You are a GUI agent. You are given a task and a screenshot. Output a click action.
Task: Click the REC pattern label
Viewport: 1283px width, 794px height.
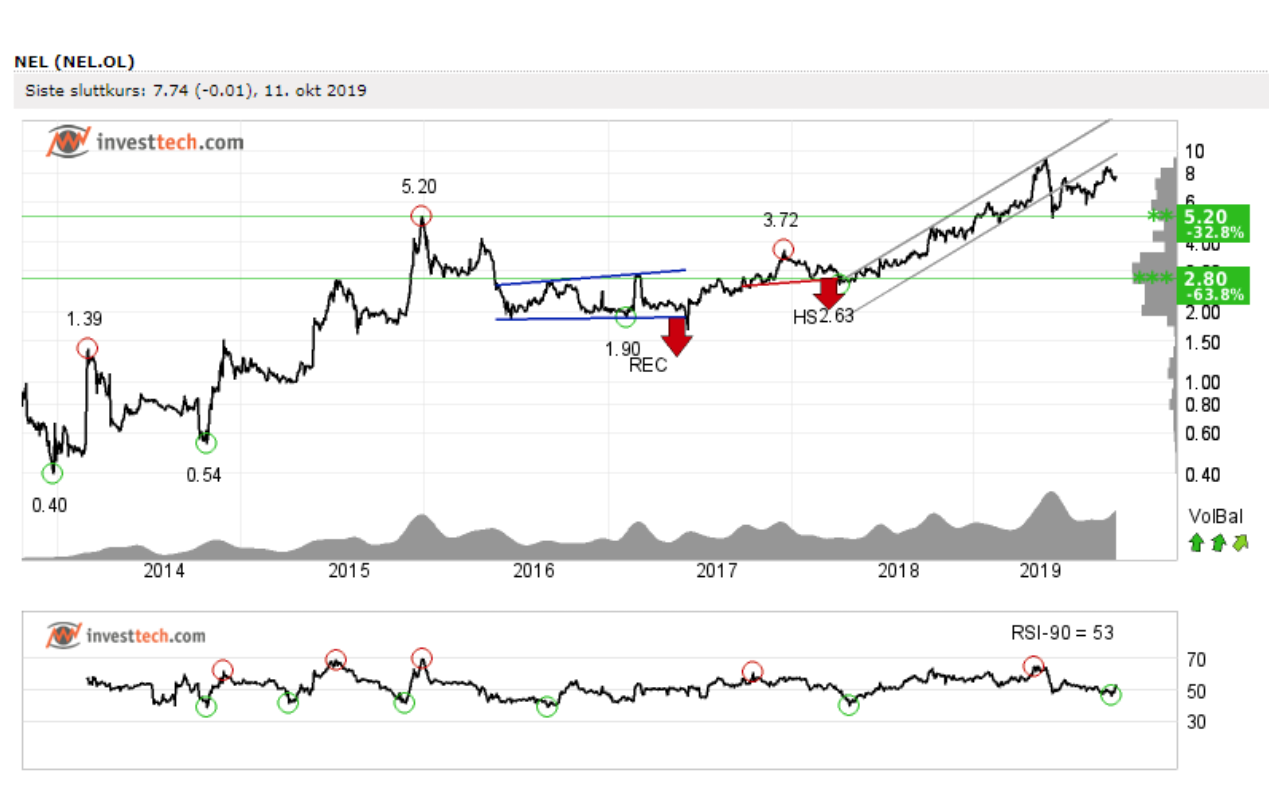point(648,366)
